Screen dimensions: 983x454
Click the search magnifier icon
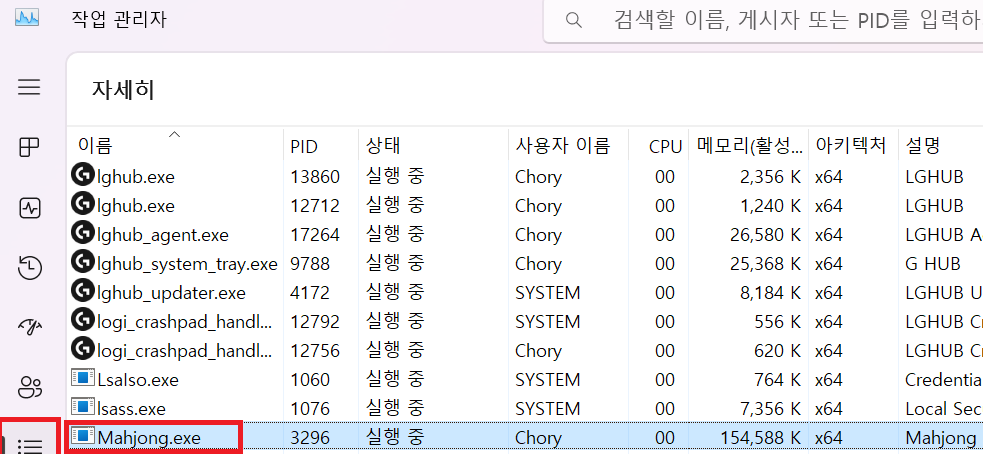pyautogui.click(x=573, y=21)
